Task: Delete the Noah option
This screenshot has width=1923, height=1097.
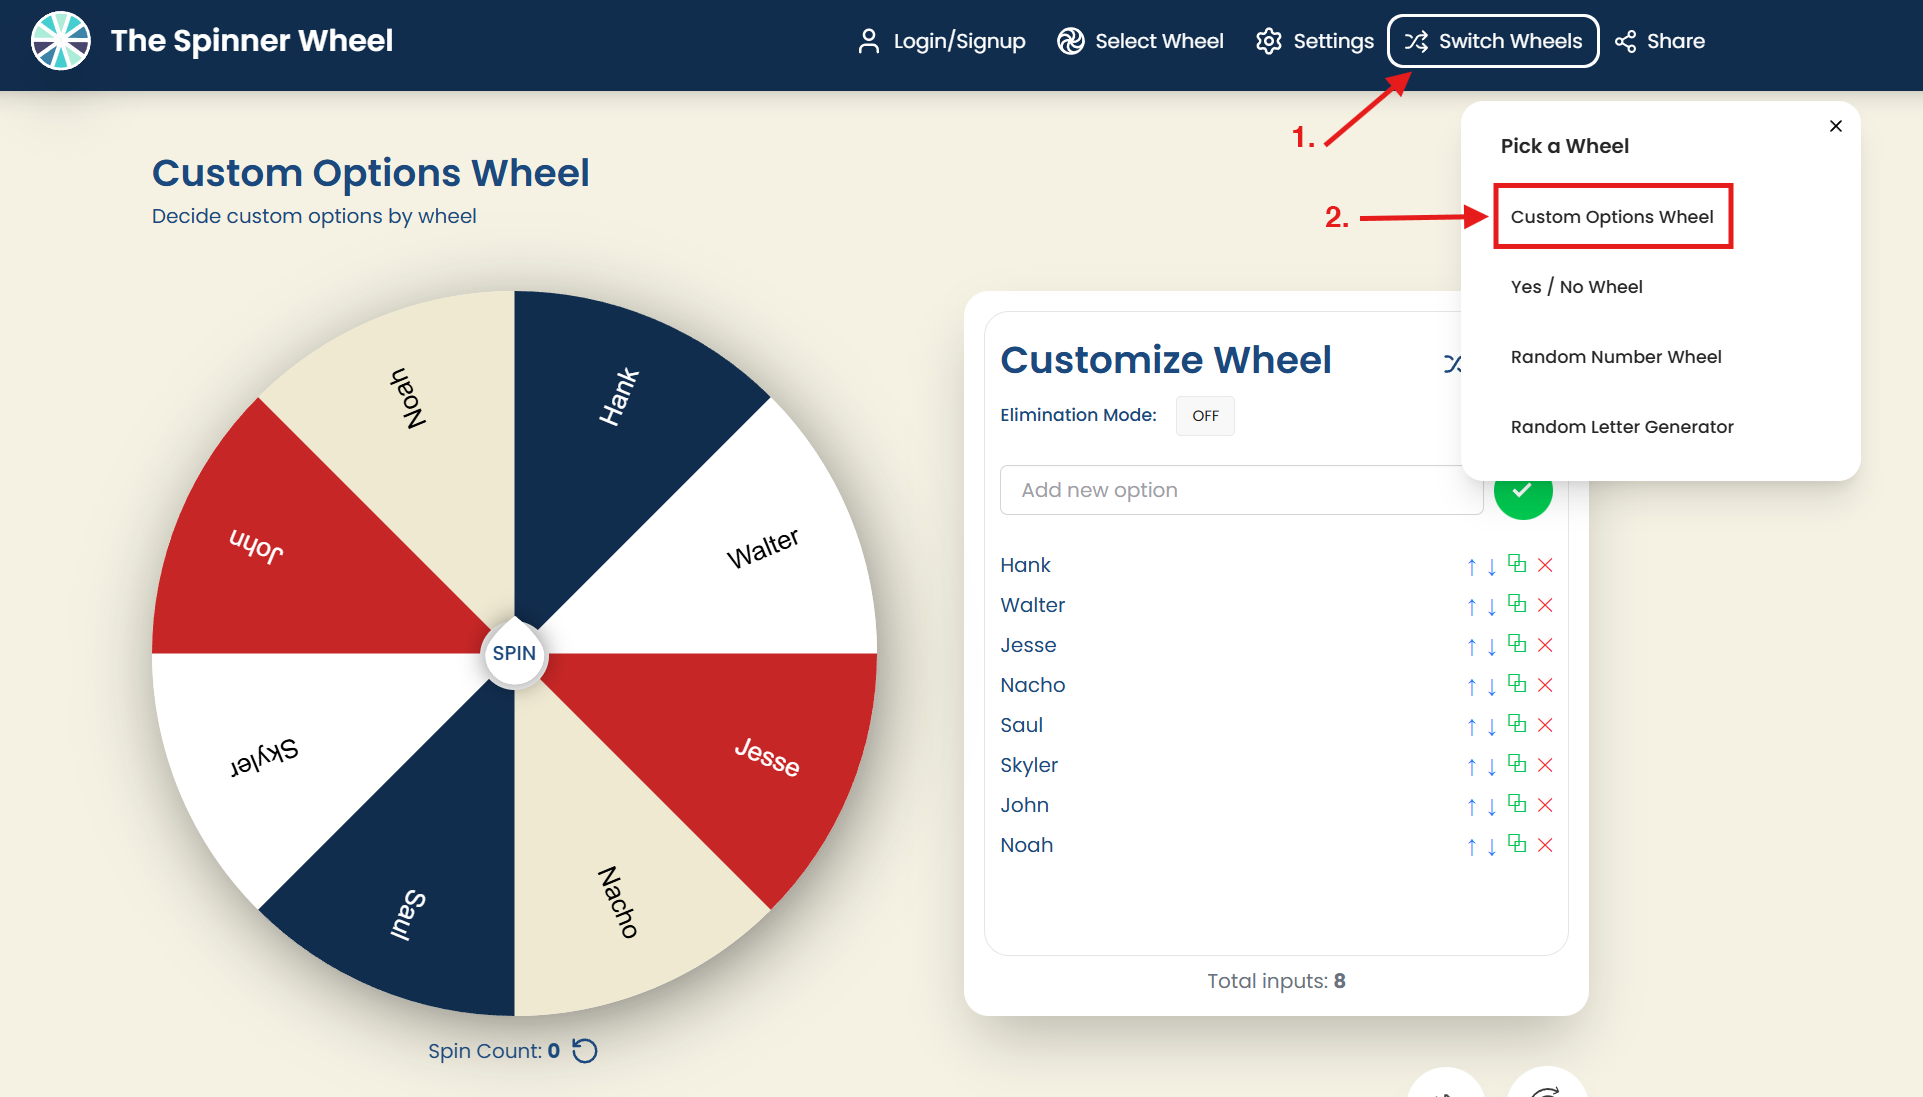Action: [1544, 845]
